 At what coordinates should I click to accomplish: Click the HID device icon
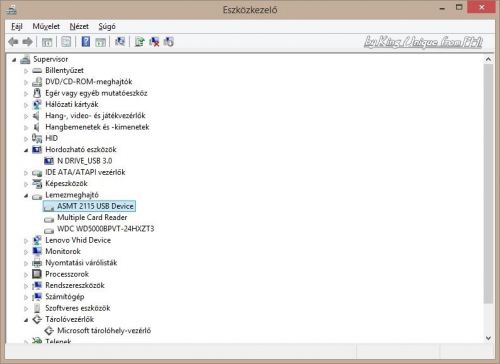(37, 138)
